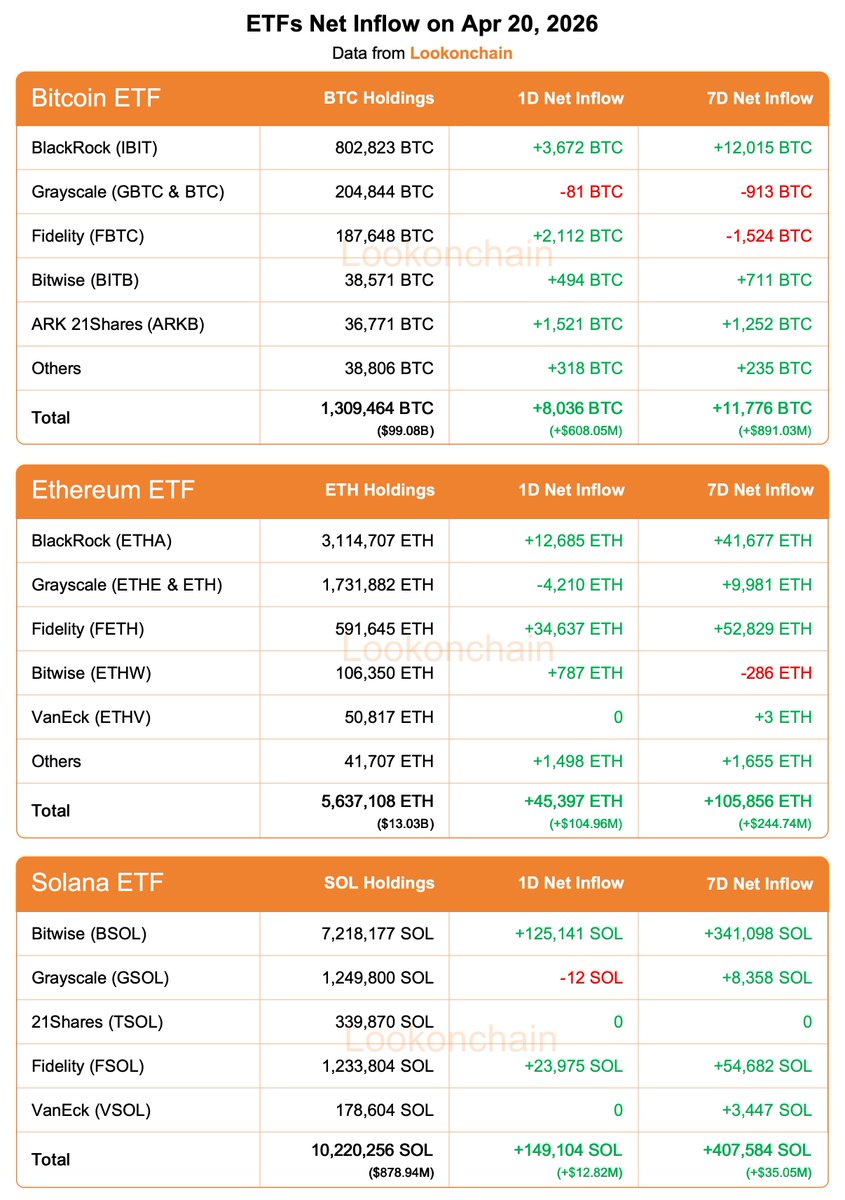The width and height of the screenshot is (845, 1200).
Task: Click the BTC Holdings column header
Action: click(379, 98)
